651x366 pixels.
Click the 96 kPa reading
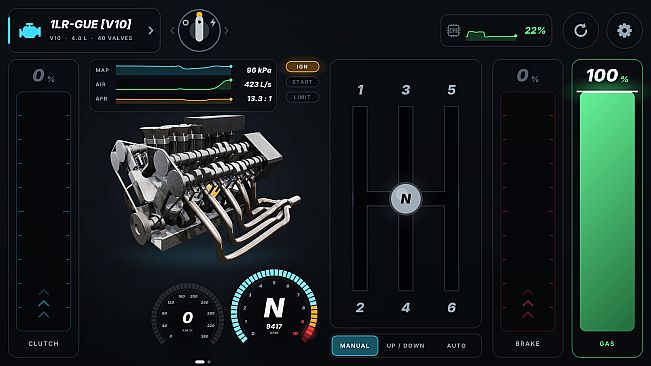click(x=259, y=70)
